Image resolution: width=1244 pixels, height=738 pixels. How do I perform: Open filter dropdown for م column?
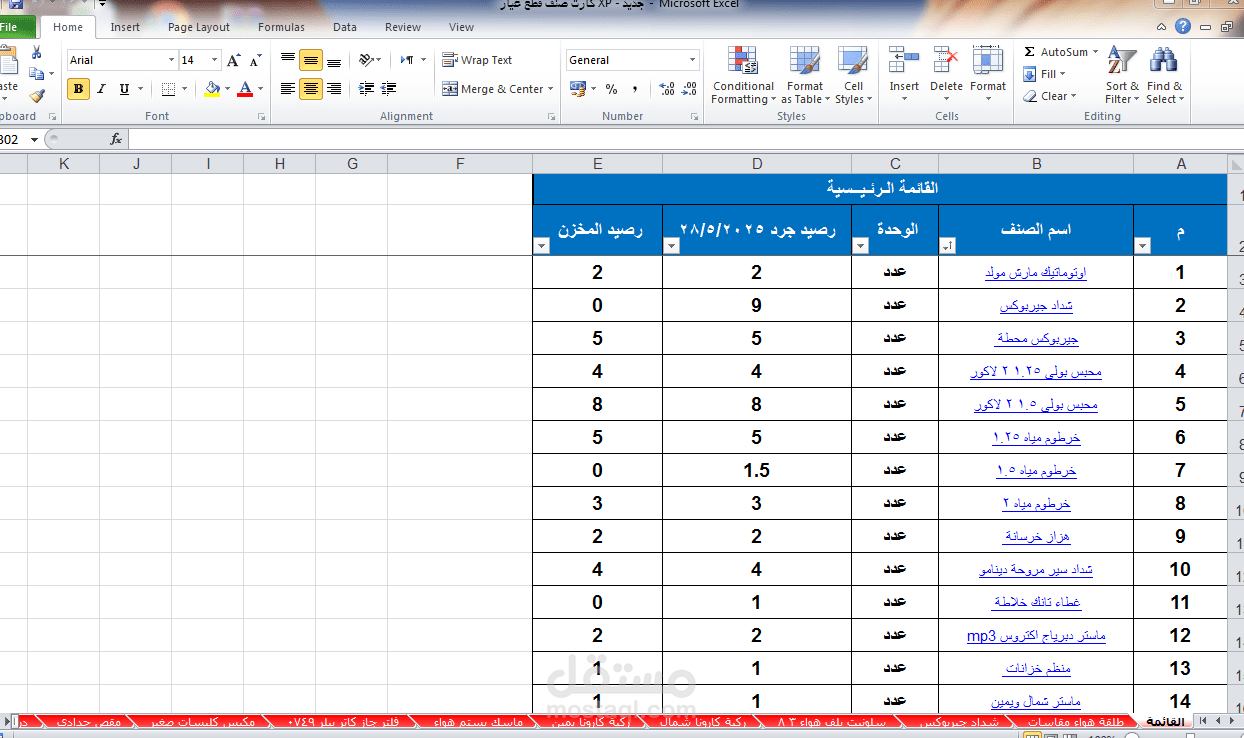1143,246
